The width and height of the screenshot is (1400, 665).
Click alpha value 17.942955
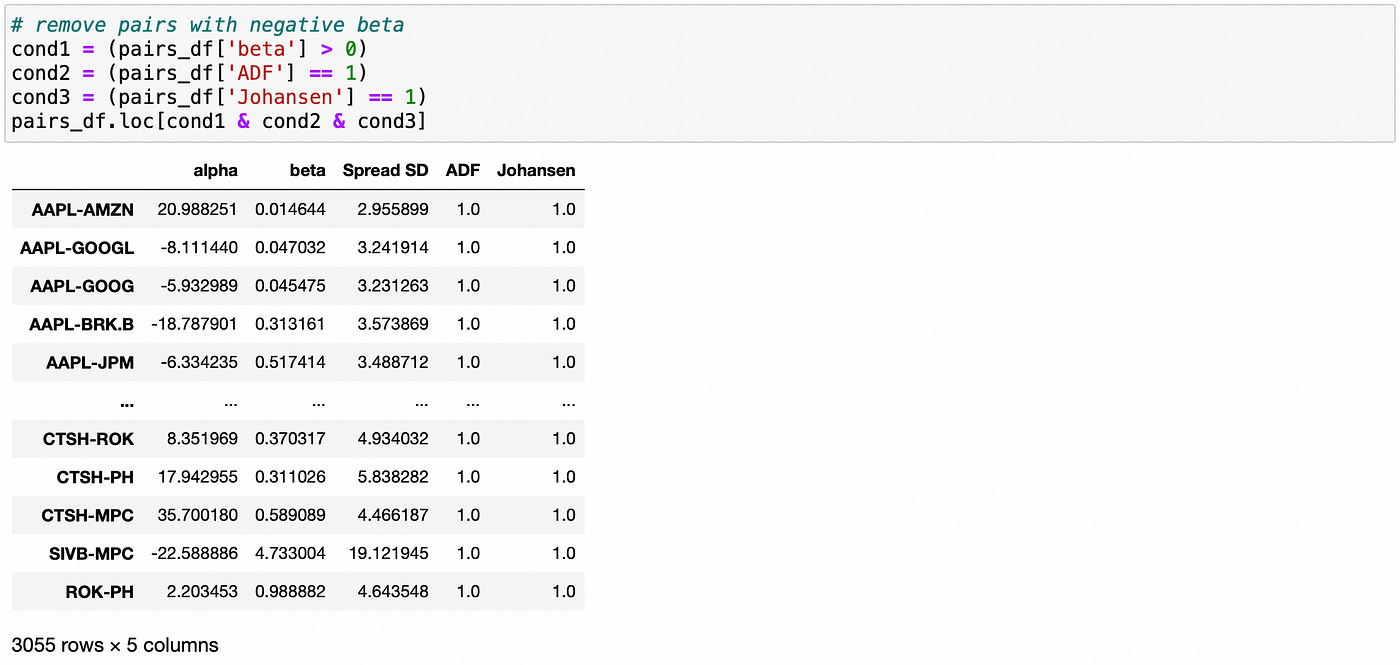pos(198,476)
